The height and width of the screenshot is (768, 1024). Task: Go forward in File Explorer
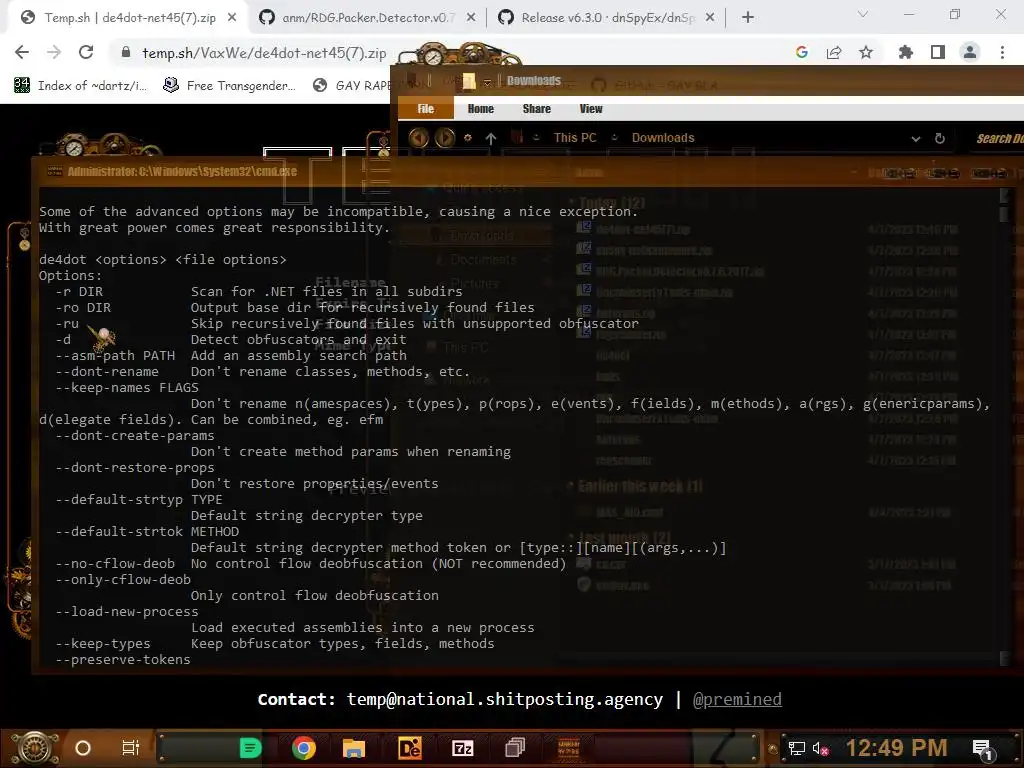pyautogui.click(x=445, y=138)
